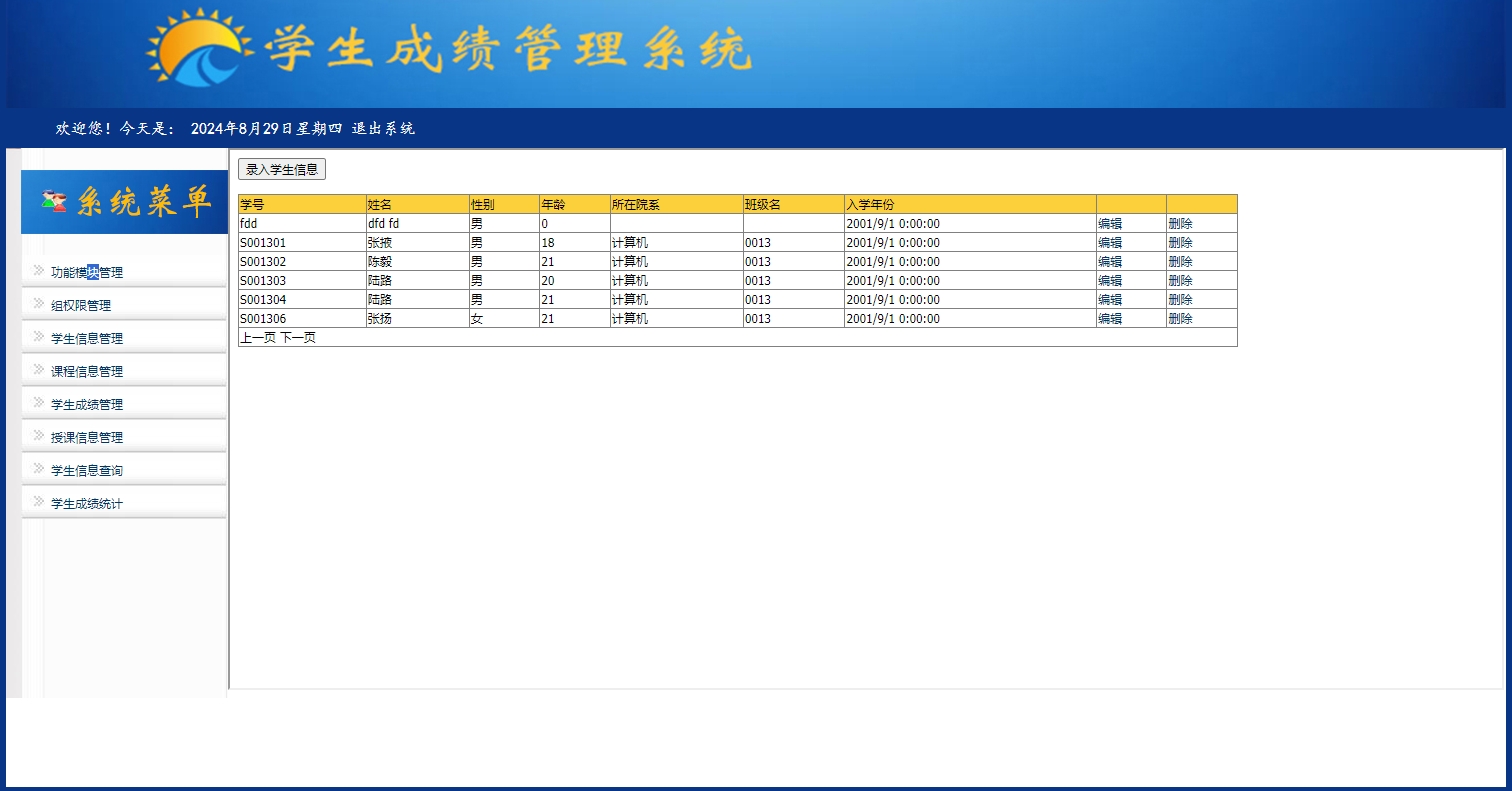
Task: Click the name cell 张扬
Action: (418, 318)
